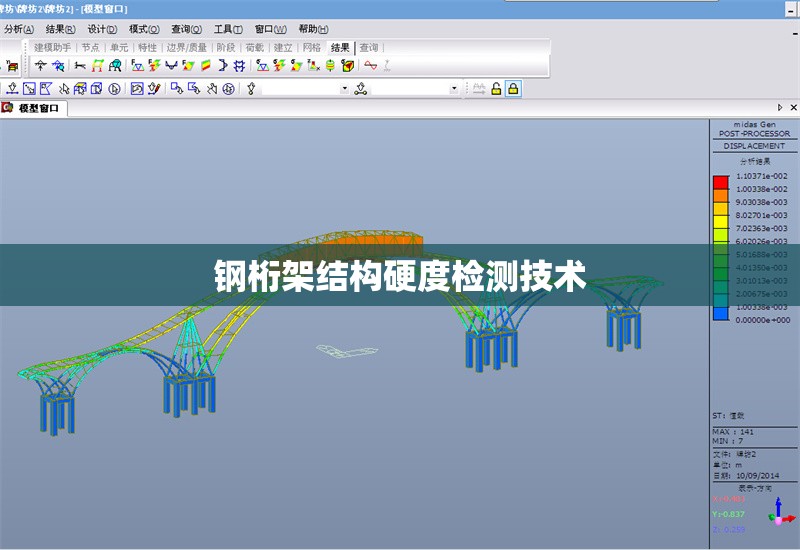The image size is (800, 550).
Task: Click the XYZ axis triad in viewport
Action: pyautogui.click(x=781, y=512)
